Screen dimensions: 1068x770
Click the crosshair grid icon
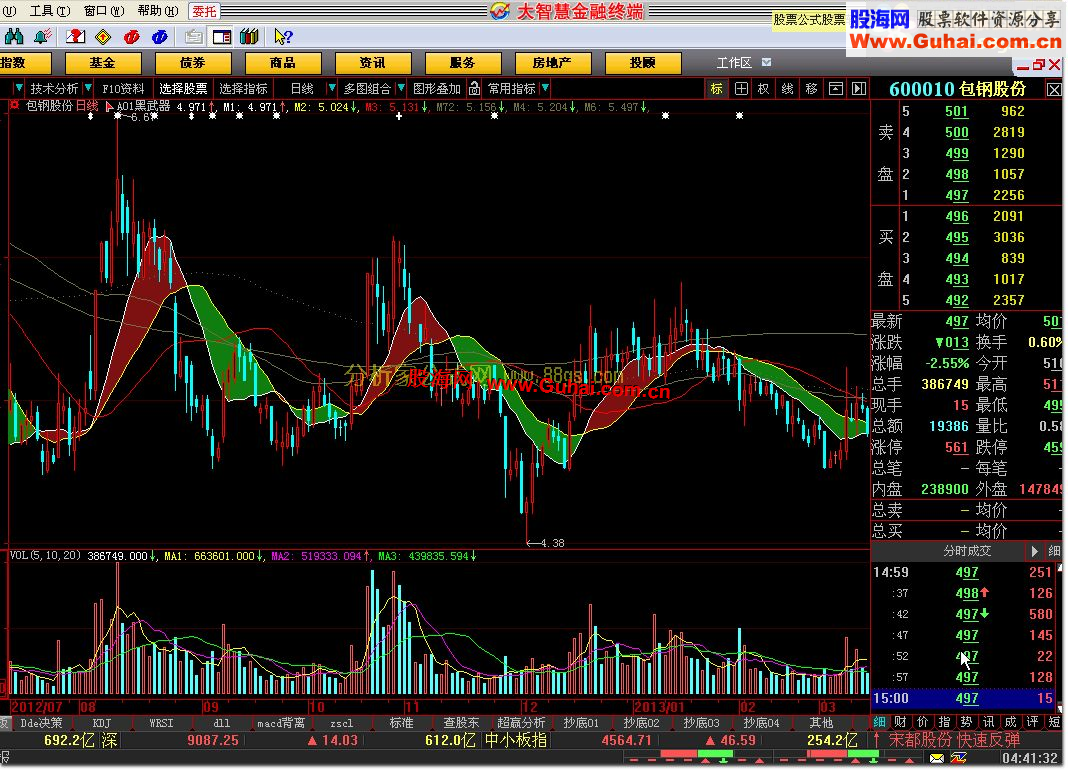[x=741, y=89]
